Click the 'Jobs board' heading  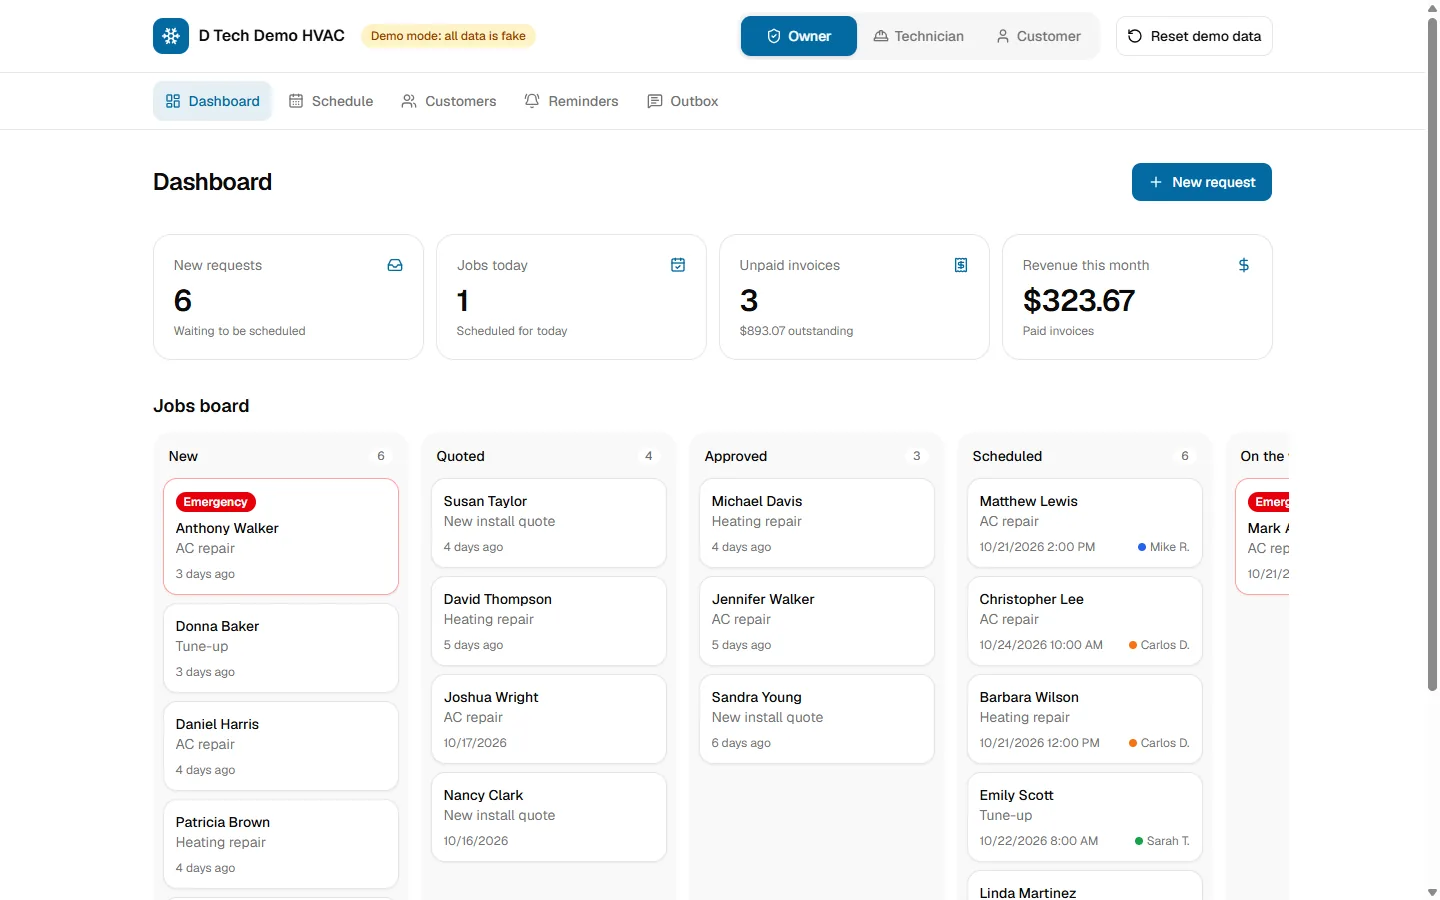pos(201,406)
